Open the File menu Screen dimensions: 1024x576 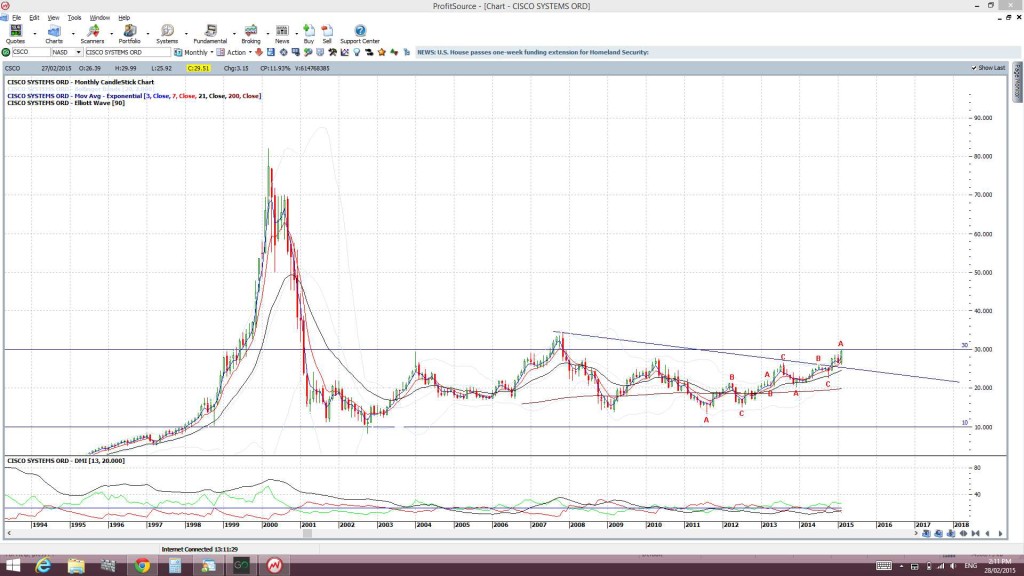click(16, 18)
